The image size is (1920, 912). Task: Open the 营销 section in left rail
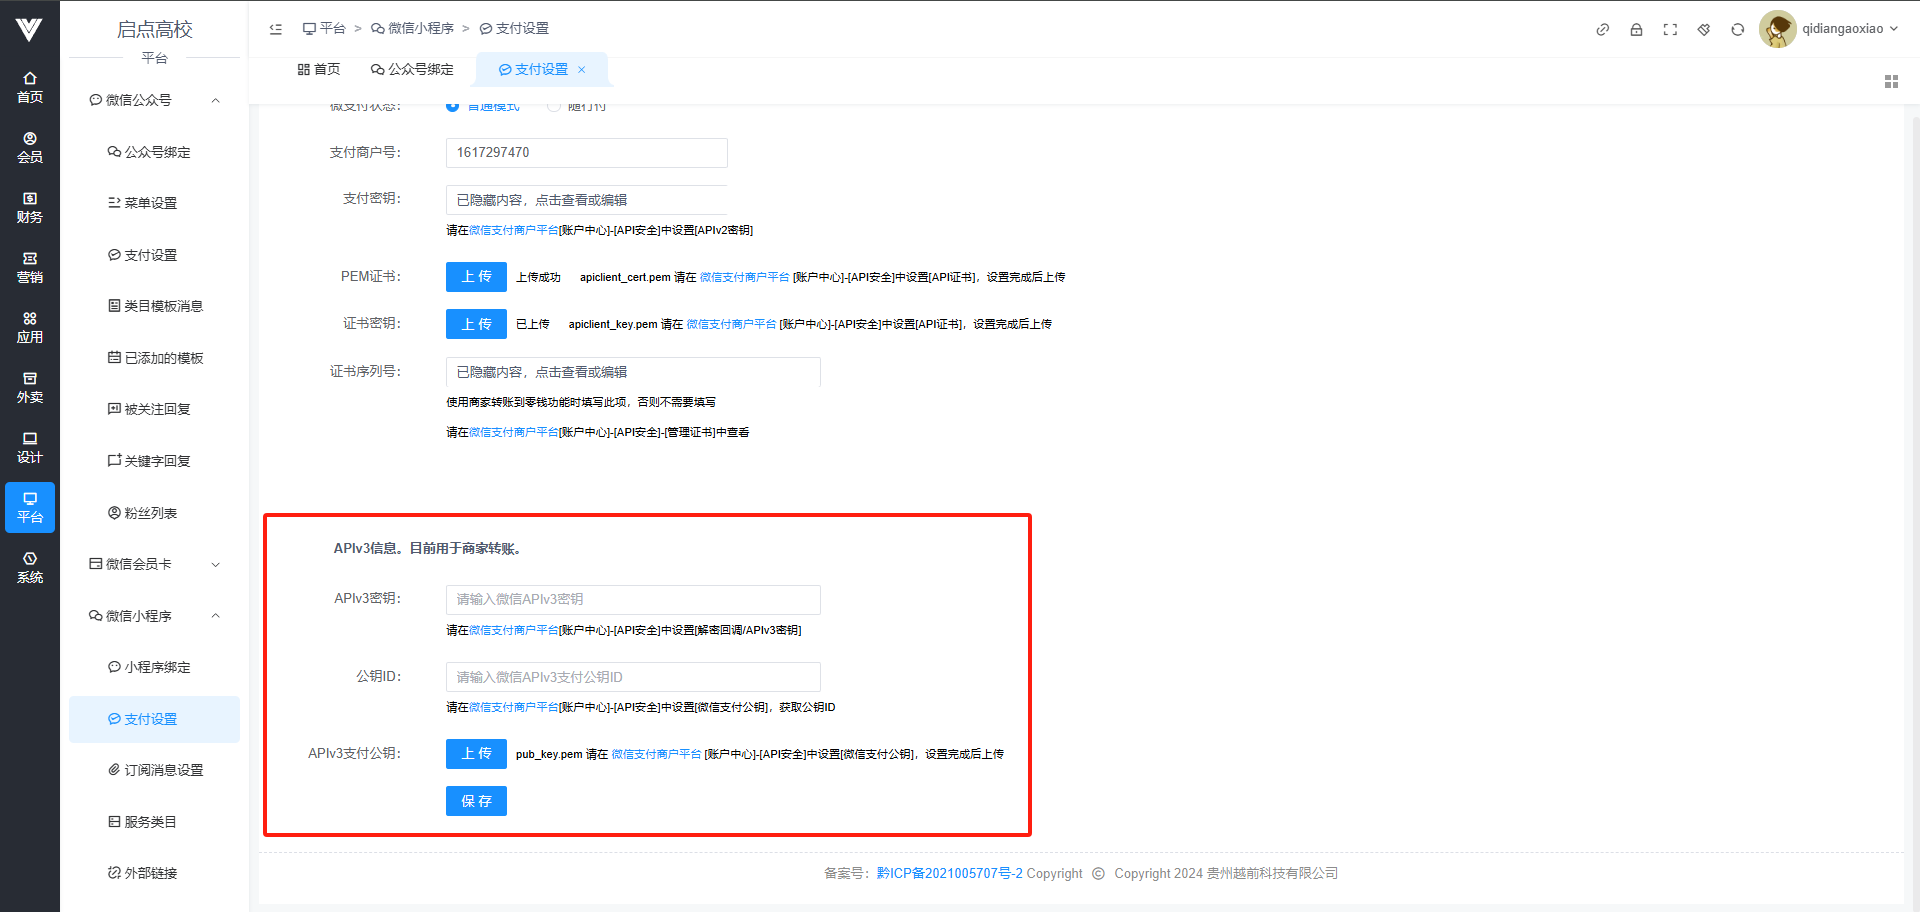pyautogui.click(x=30, y=267)
